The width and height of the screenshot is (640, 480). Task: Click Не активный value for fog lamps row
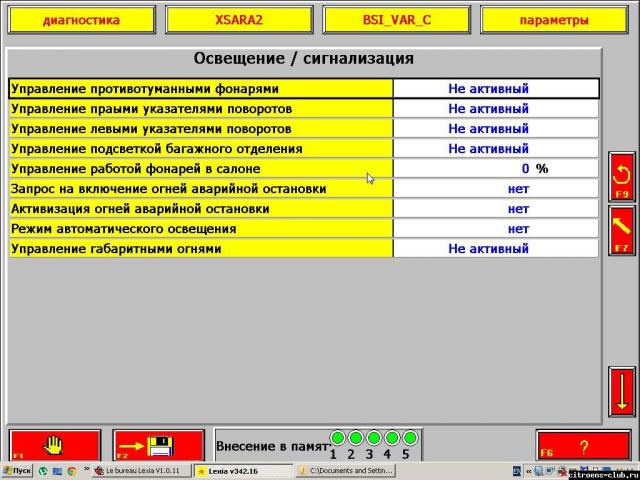(489, 89)
